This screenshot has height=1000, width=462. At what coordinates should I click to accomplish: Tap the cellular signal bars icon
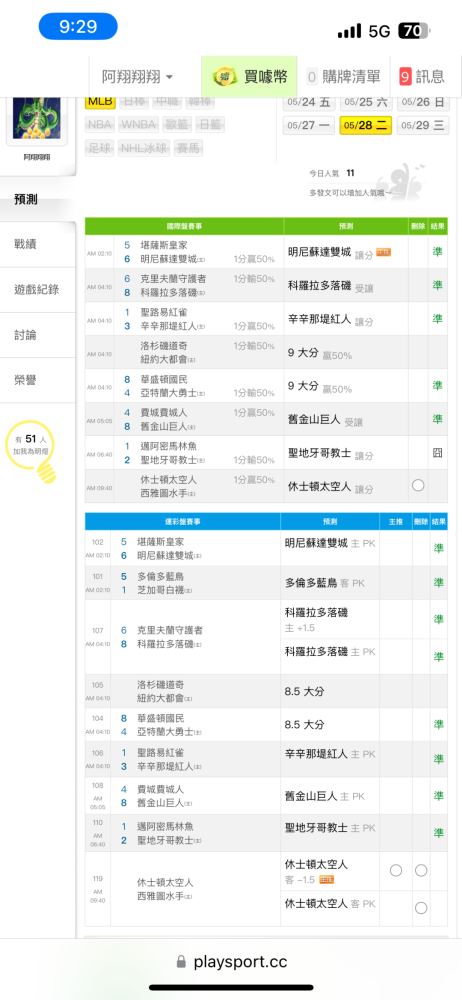coord(349,31)
